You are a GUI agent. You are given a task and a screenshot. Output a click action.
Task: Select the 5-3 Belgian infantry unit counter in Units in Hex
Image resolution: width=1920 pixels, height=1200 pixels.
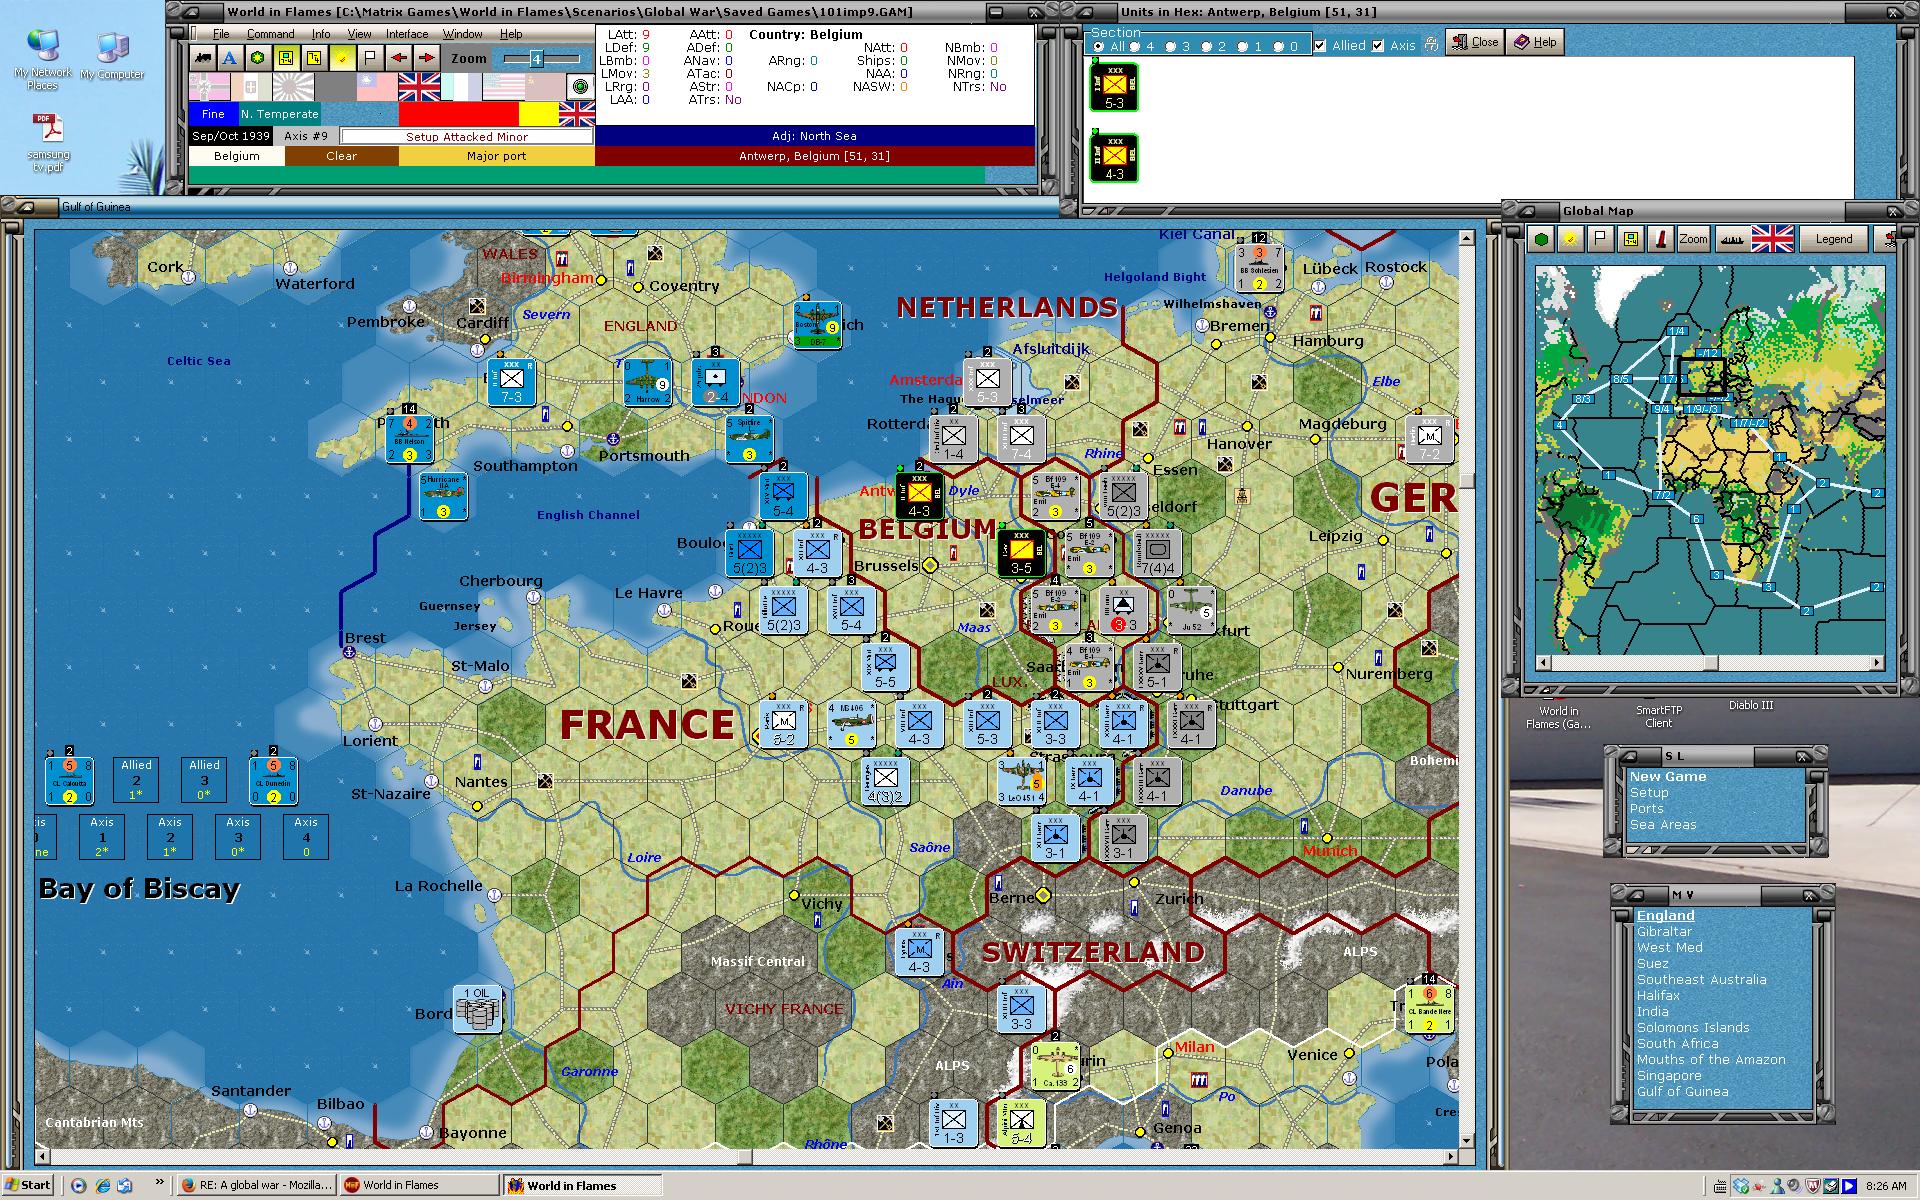[x=1114, y=88]
